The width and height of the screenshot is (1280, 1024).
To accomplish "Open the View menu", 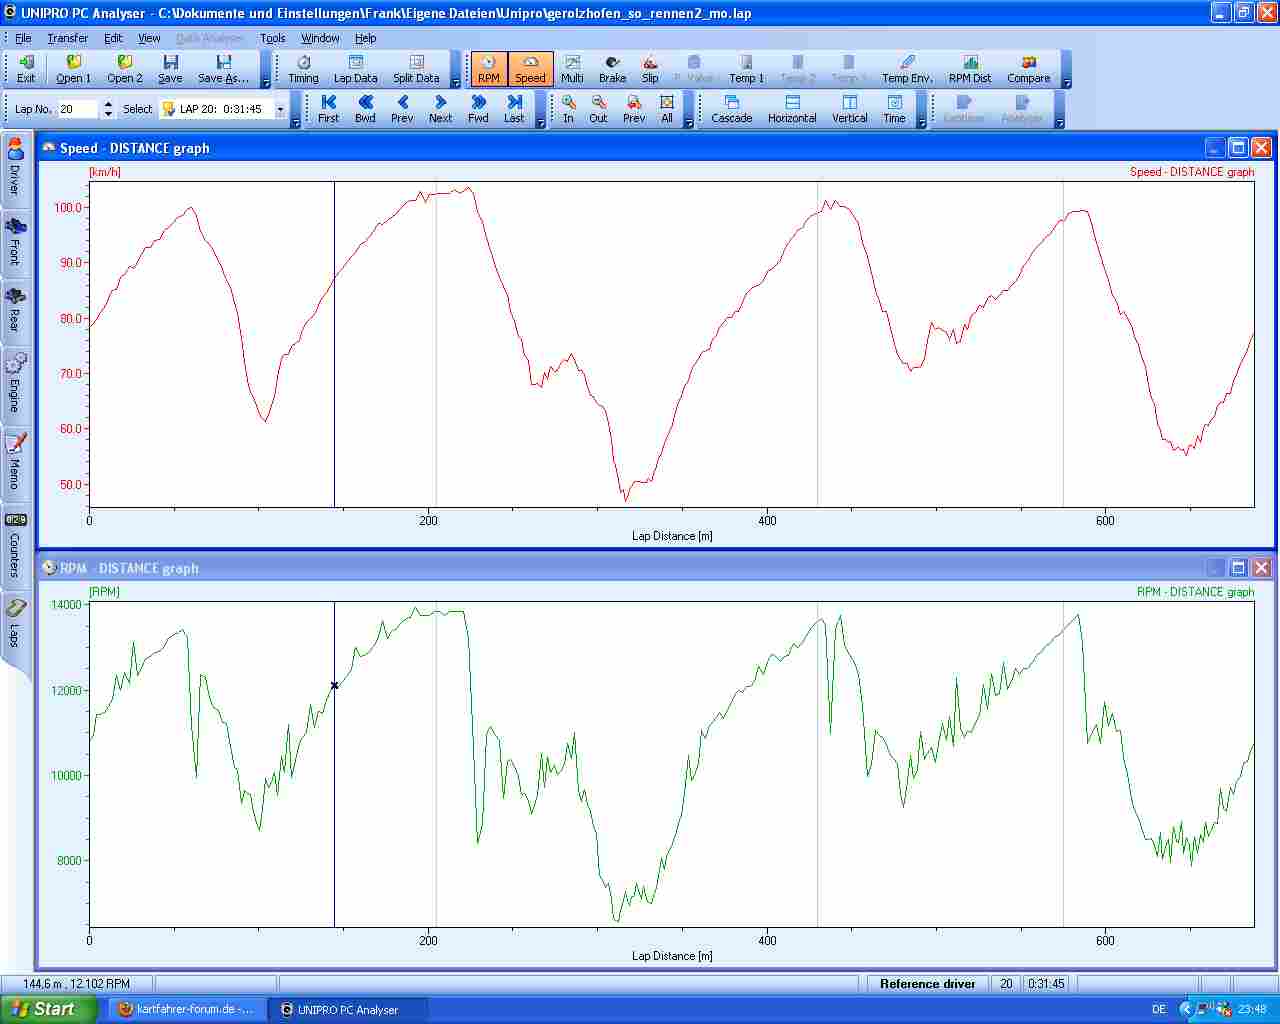I will pos(149,38).
